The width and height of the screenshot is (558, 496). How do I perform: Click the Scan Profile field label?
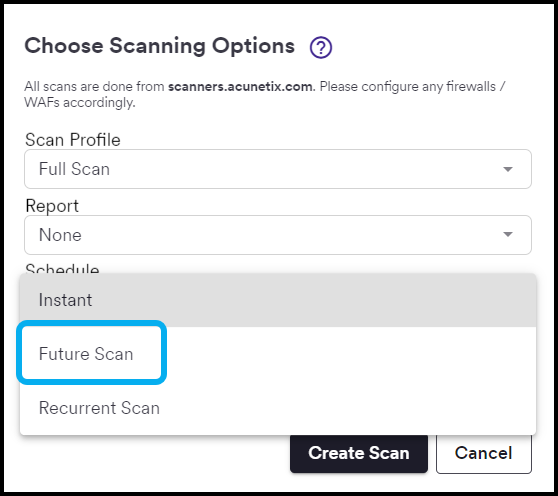point(73,139)
